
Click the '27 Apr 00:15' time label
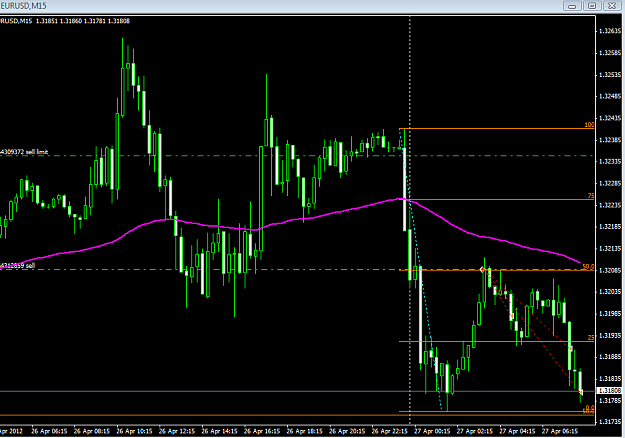point(432,431)
